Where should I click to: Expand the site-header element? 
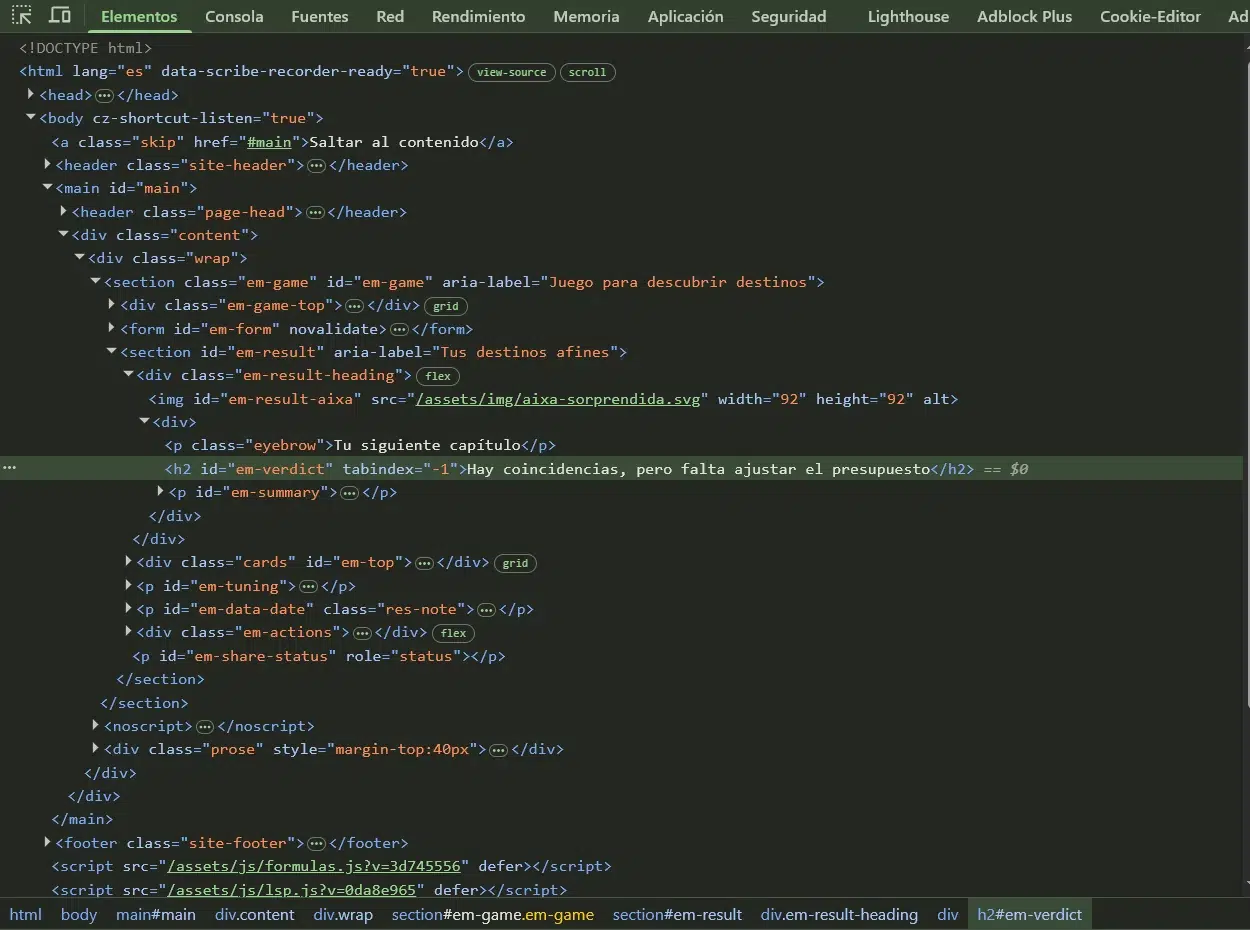point(47,164)
